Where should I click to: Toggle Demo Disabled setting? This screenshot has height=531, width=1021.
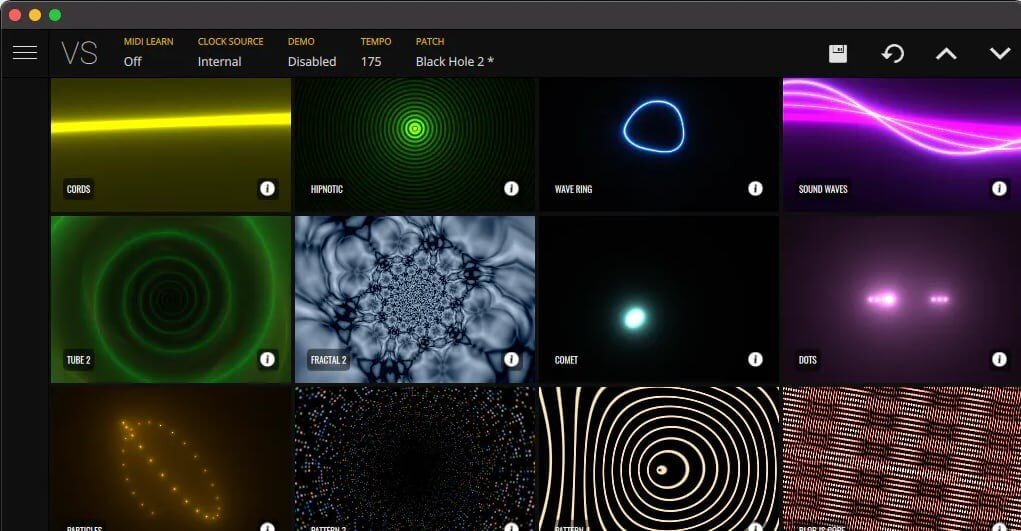(312, 61)
